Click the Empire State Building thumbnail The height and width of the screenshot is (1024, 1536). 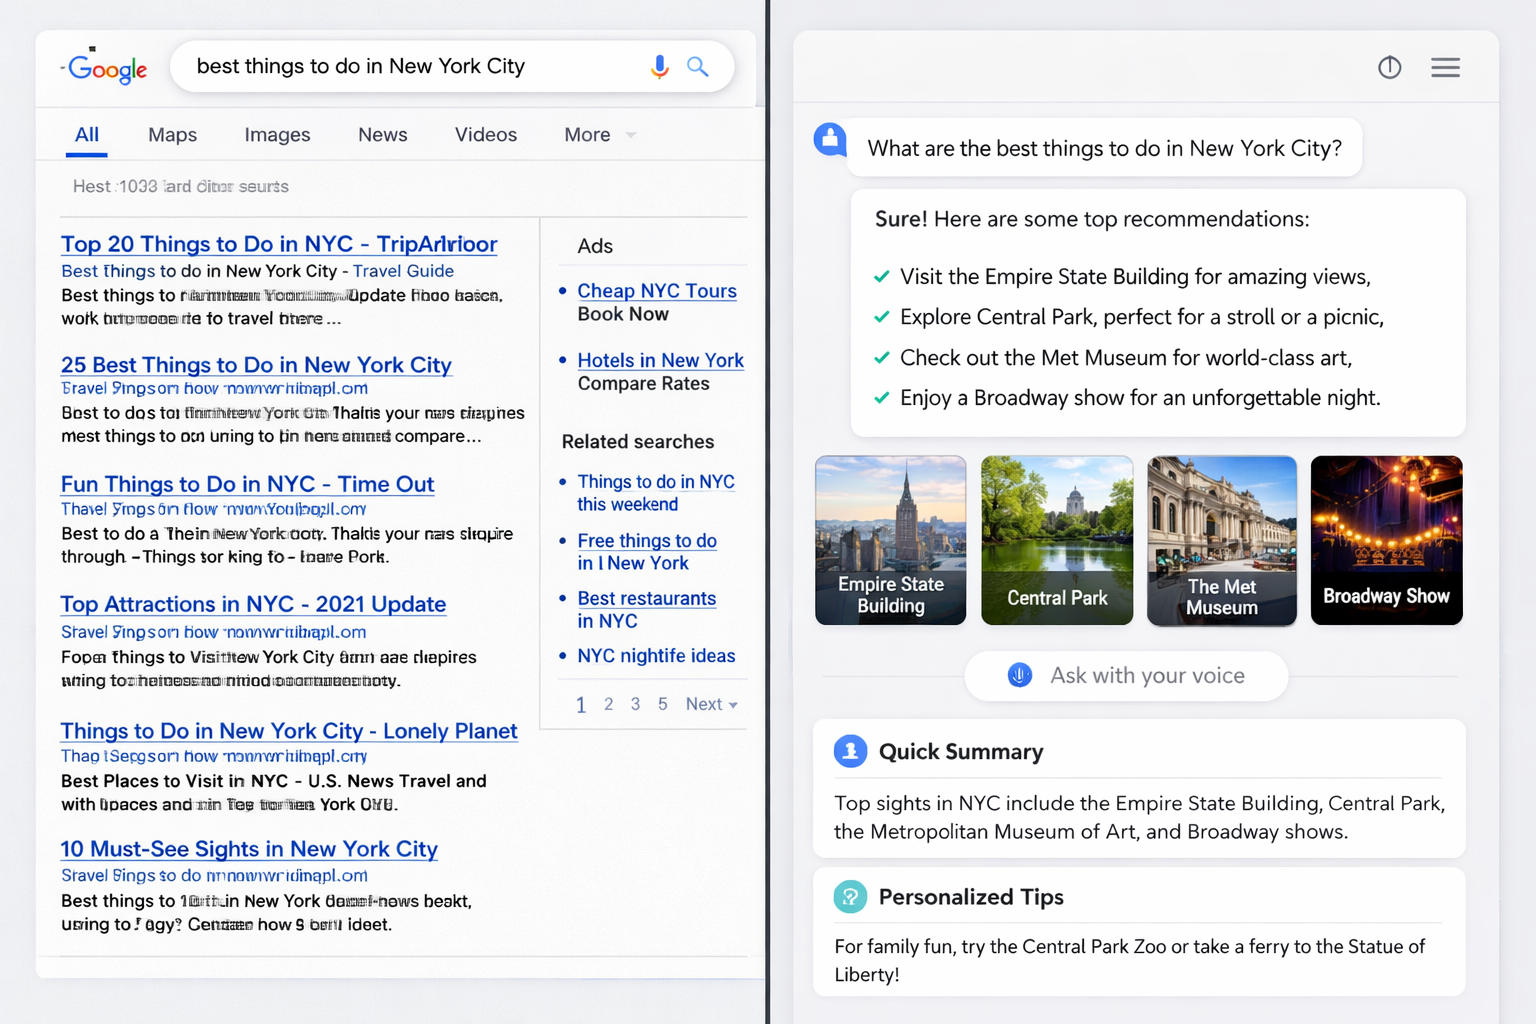[x=891, y=540]
